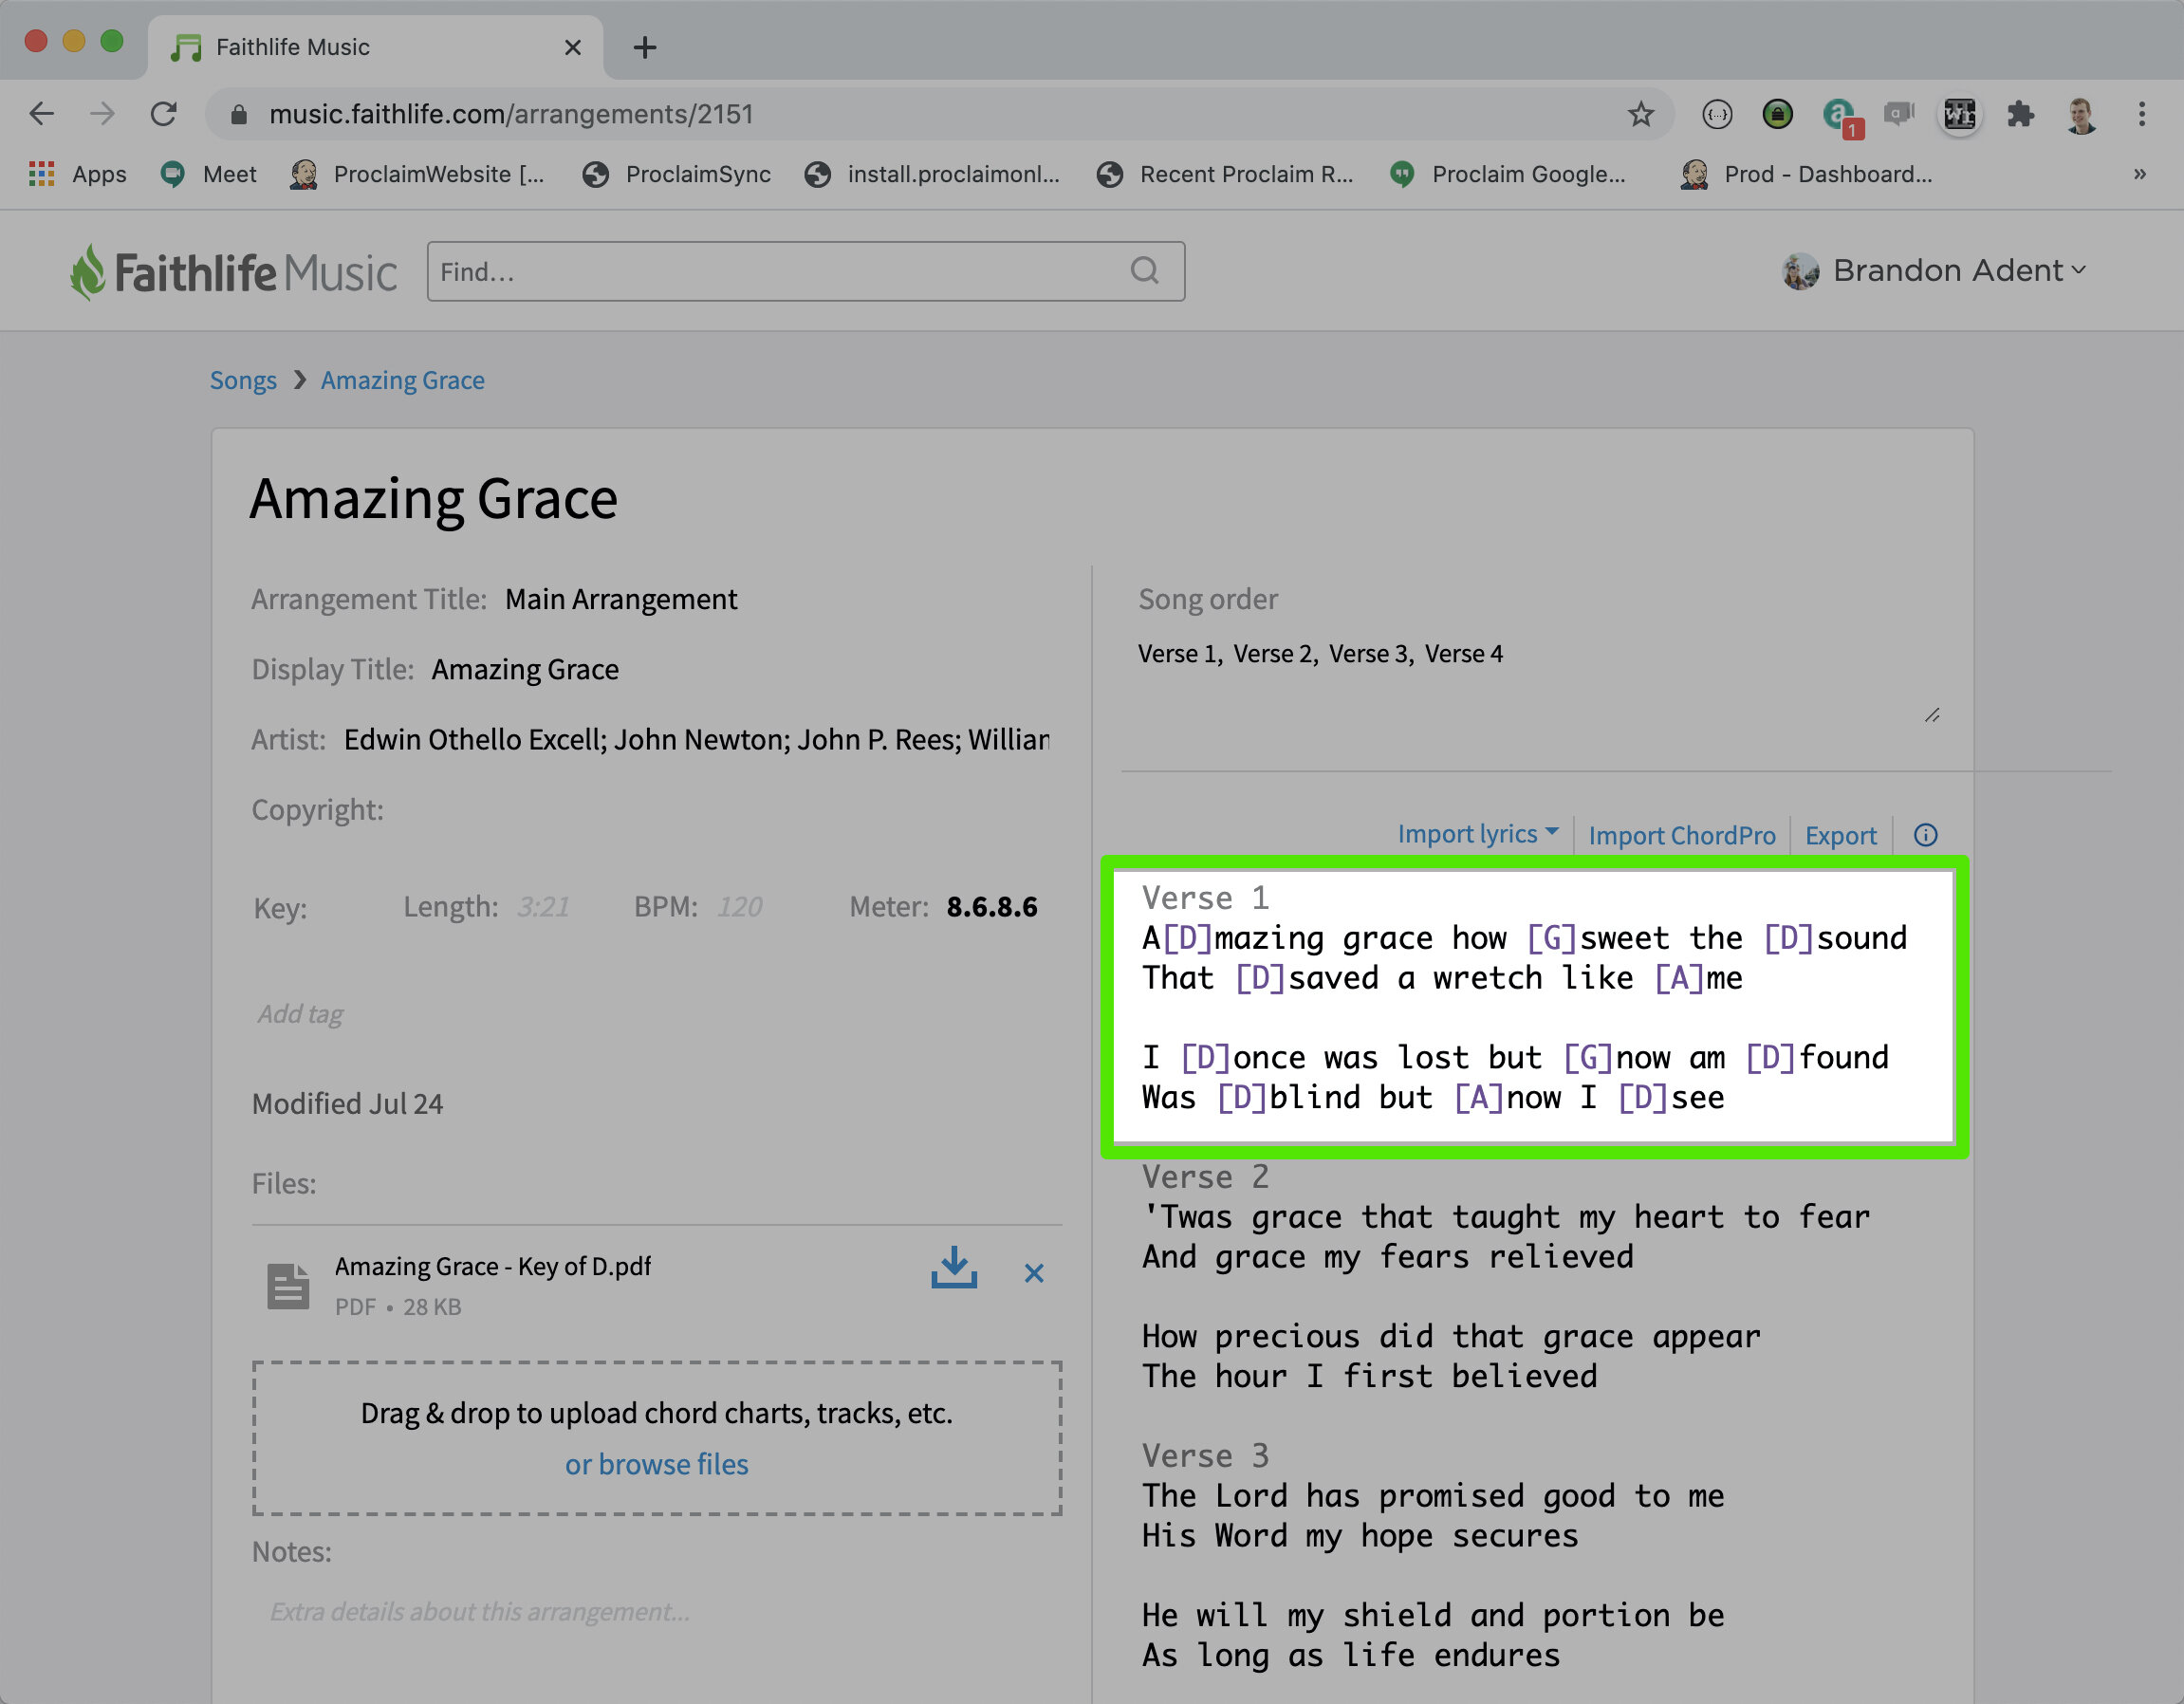Image resolution: width=2184 pixels, height=1704 pixels.
Task: Reload the page
Action: tap(164, 114)
